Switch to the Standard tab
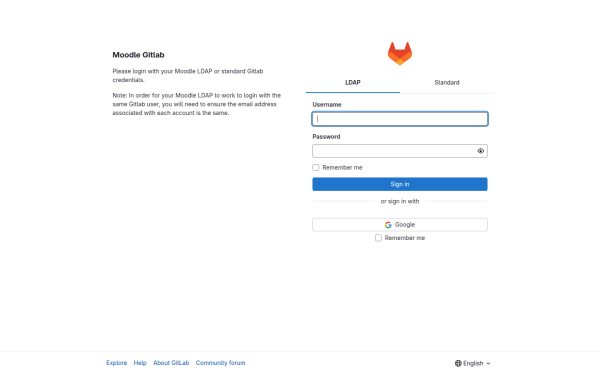600x375 pixels. (x=447, y=83)
